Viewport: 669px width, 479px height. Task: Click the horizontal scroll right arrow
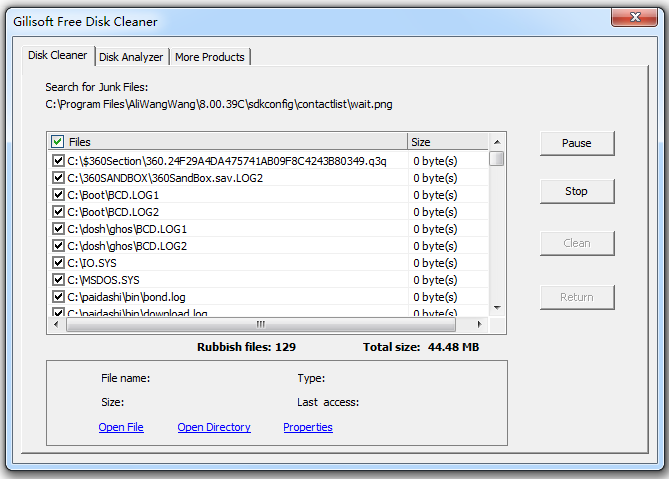pyautogui.click(x=480, y=325)
